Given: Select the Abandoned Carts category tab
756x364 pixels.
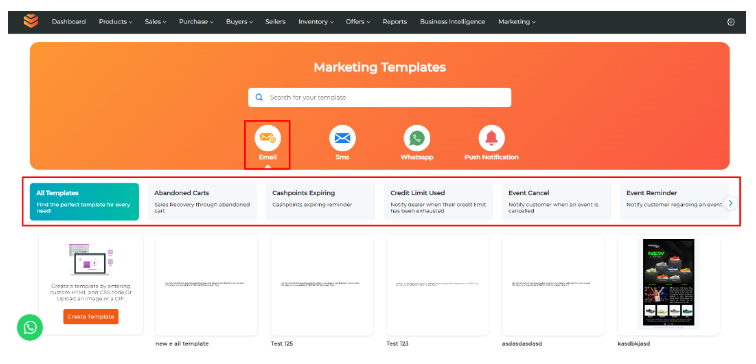Looking at the screenshot, I should tap(202, 202).
